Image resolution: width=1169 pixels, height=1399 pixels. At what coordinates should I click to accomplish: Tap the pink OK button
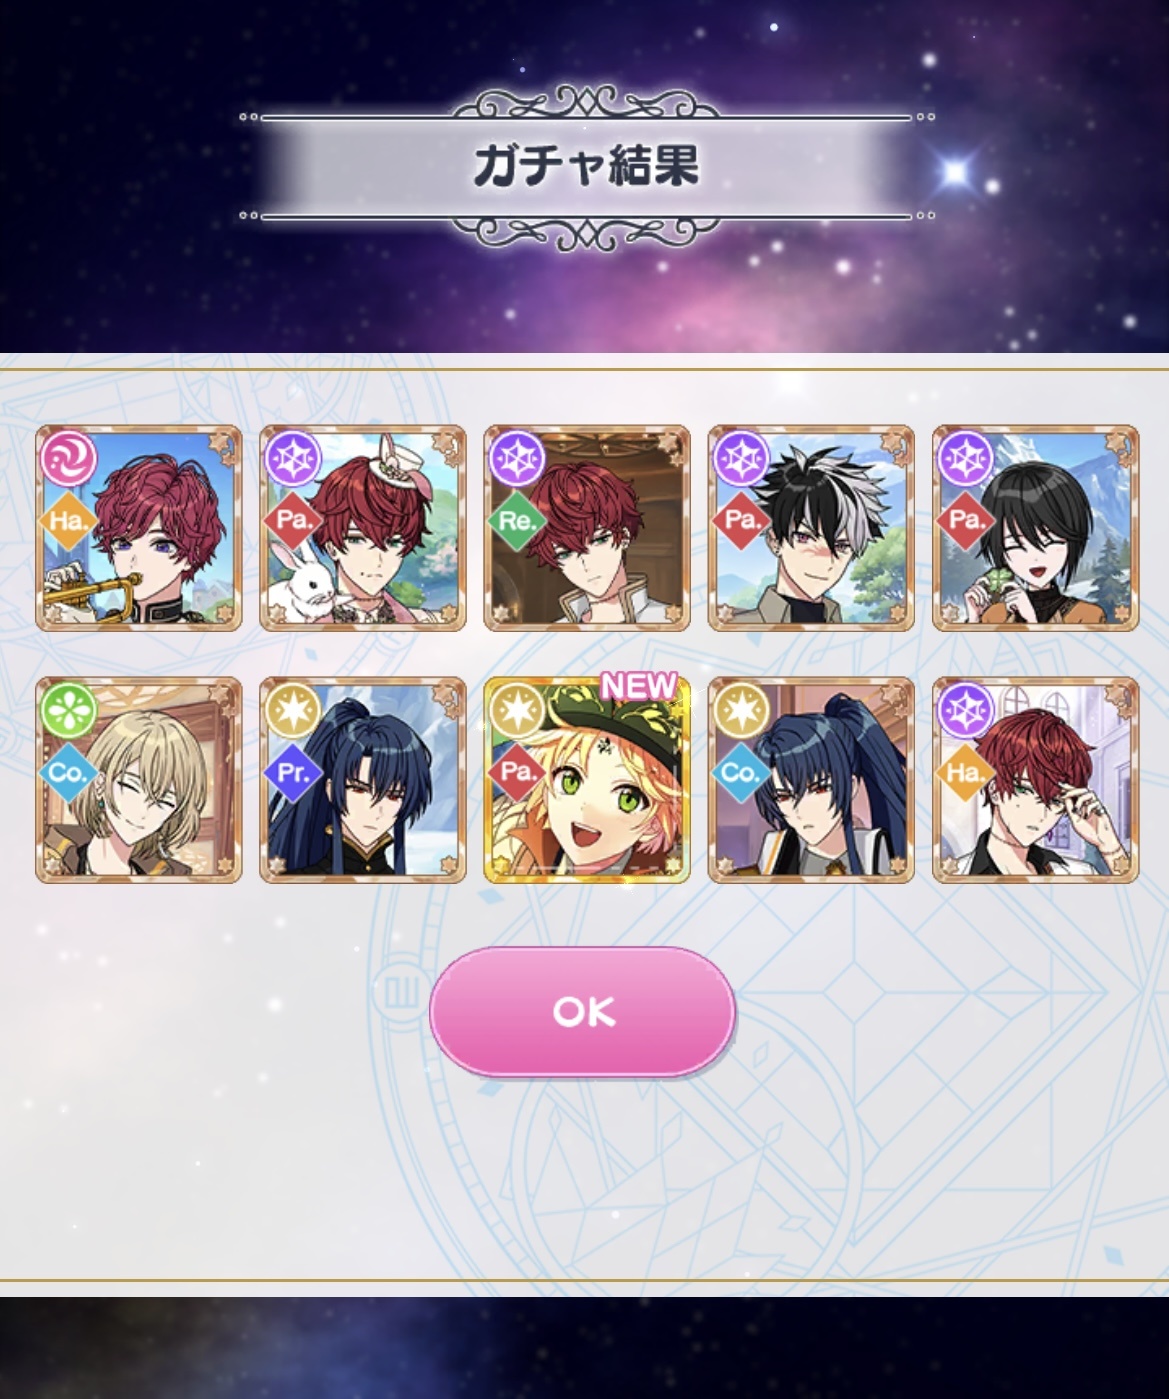(x=583, y=1011)
